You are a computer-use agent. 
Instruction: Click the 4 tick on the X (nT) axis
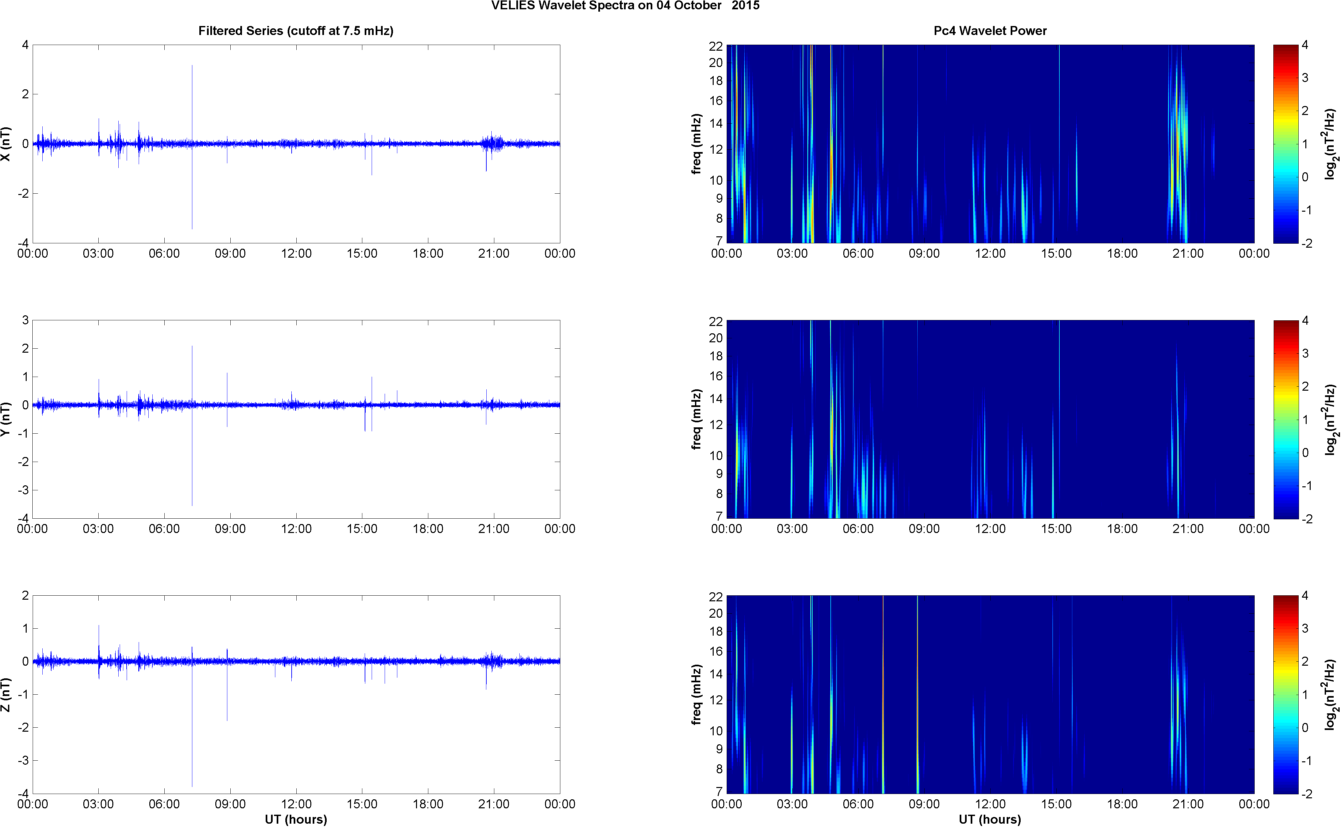[x=24, y=45]
